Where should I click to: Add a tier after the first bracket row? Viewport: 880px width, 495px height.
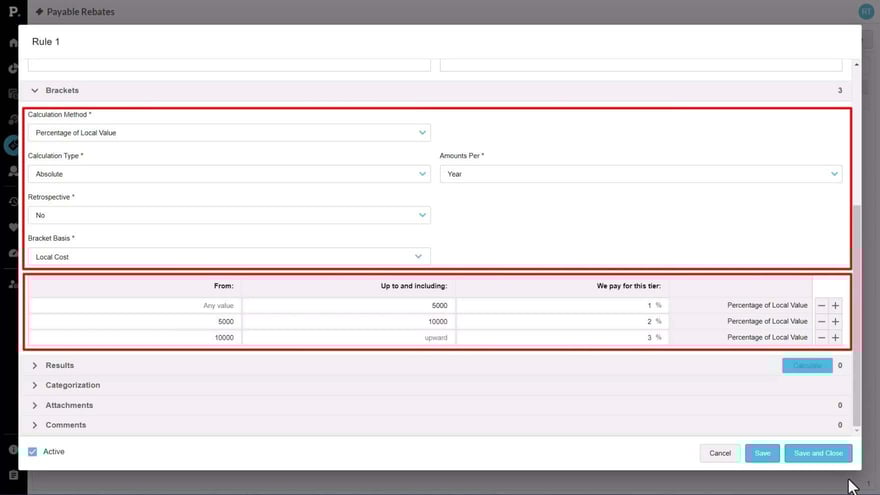click(x=835, y=305)
